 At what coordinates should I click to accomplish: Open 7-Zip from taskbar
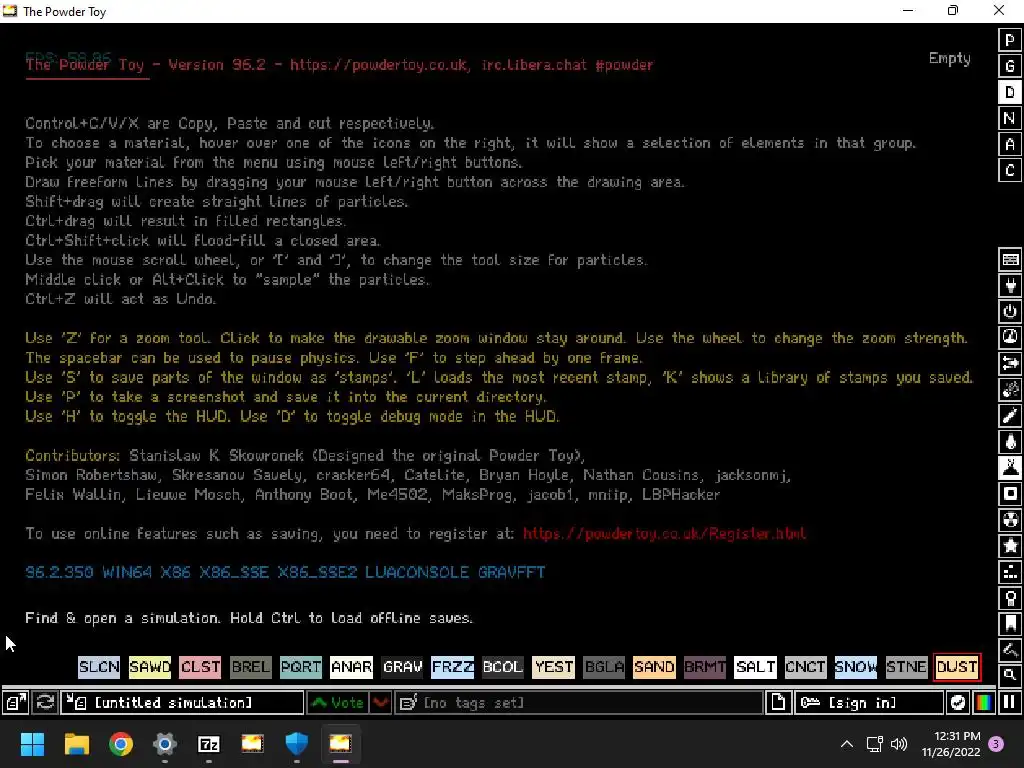(208, 744)
